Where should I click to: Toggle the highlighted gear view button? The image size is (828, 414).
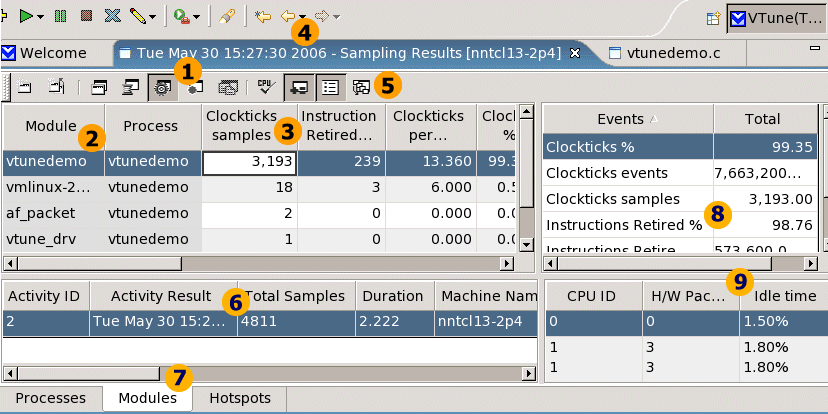(x=162, y=87)
